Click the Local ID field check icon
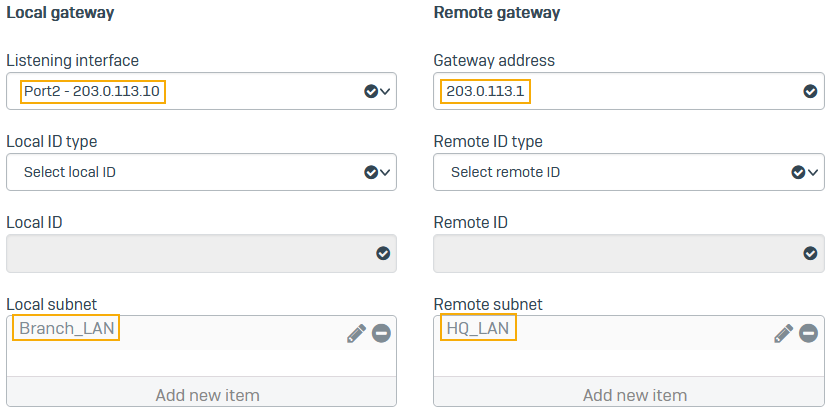Viewport: 834px width, 413px height. [383, 254]
